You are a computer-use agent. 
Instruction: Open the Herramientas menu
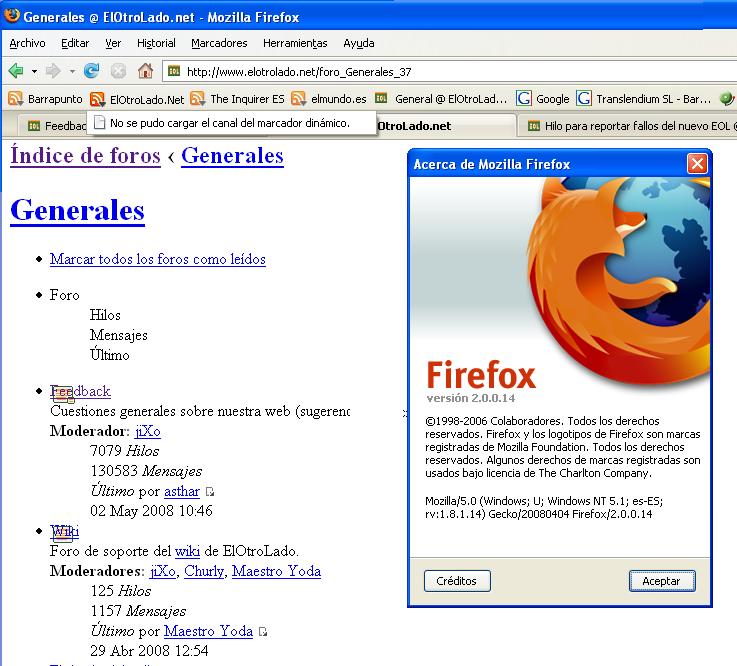click(x=295, y=43)
